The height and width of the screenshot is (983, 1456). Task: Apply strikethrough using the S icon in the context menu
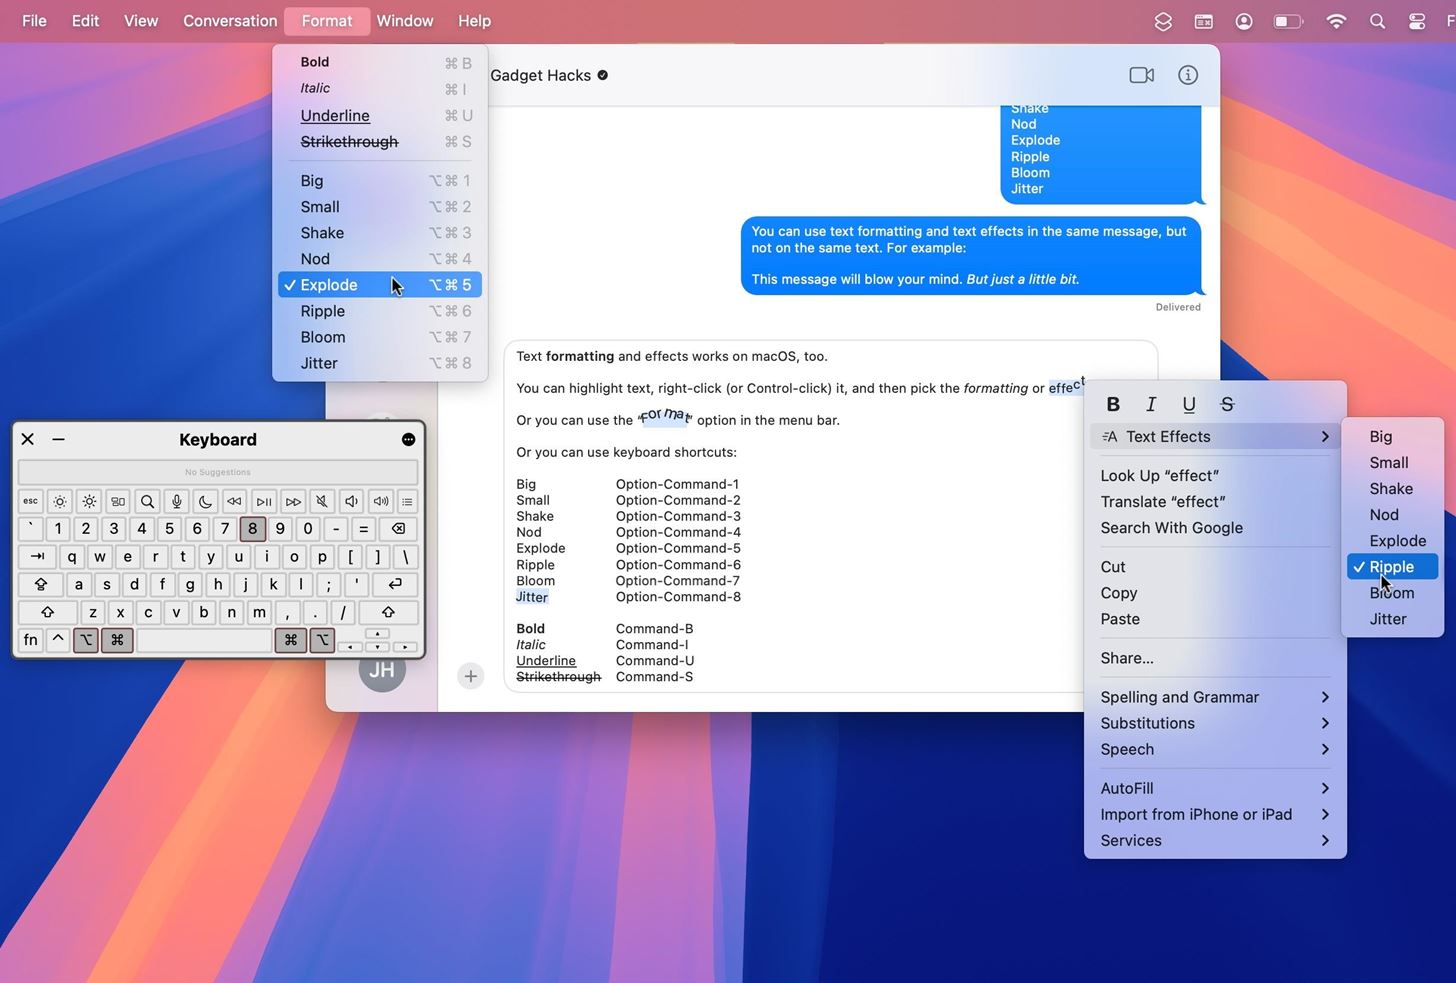click(1227, 404)
